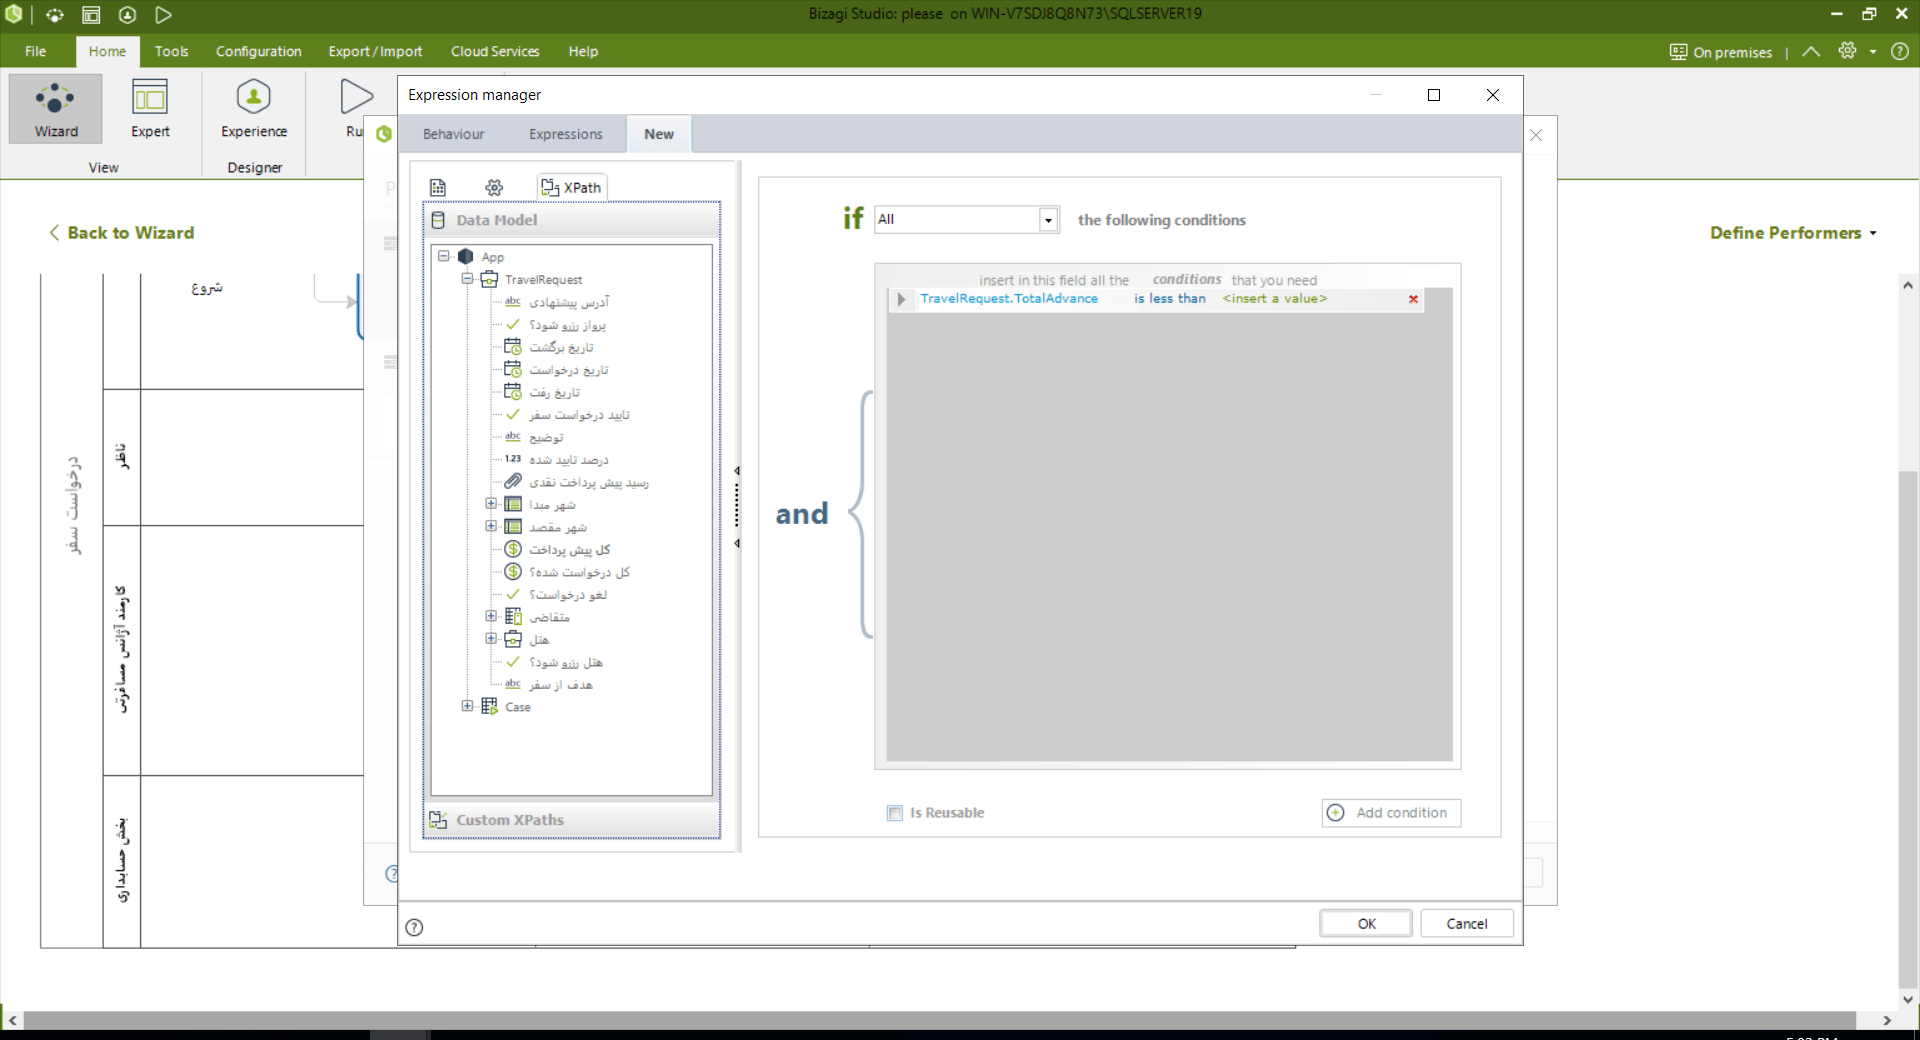Viewport: 1920px width, 1040px height.
Task: Remove condition with red X icon
Action: 1413,299
